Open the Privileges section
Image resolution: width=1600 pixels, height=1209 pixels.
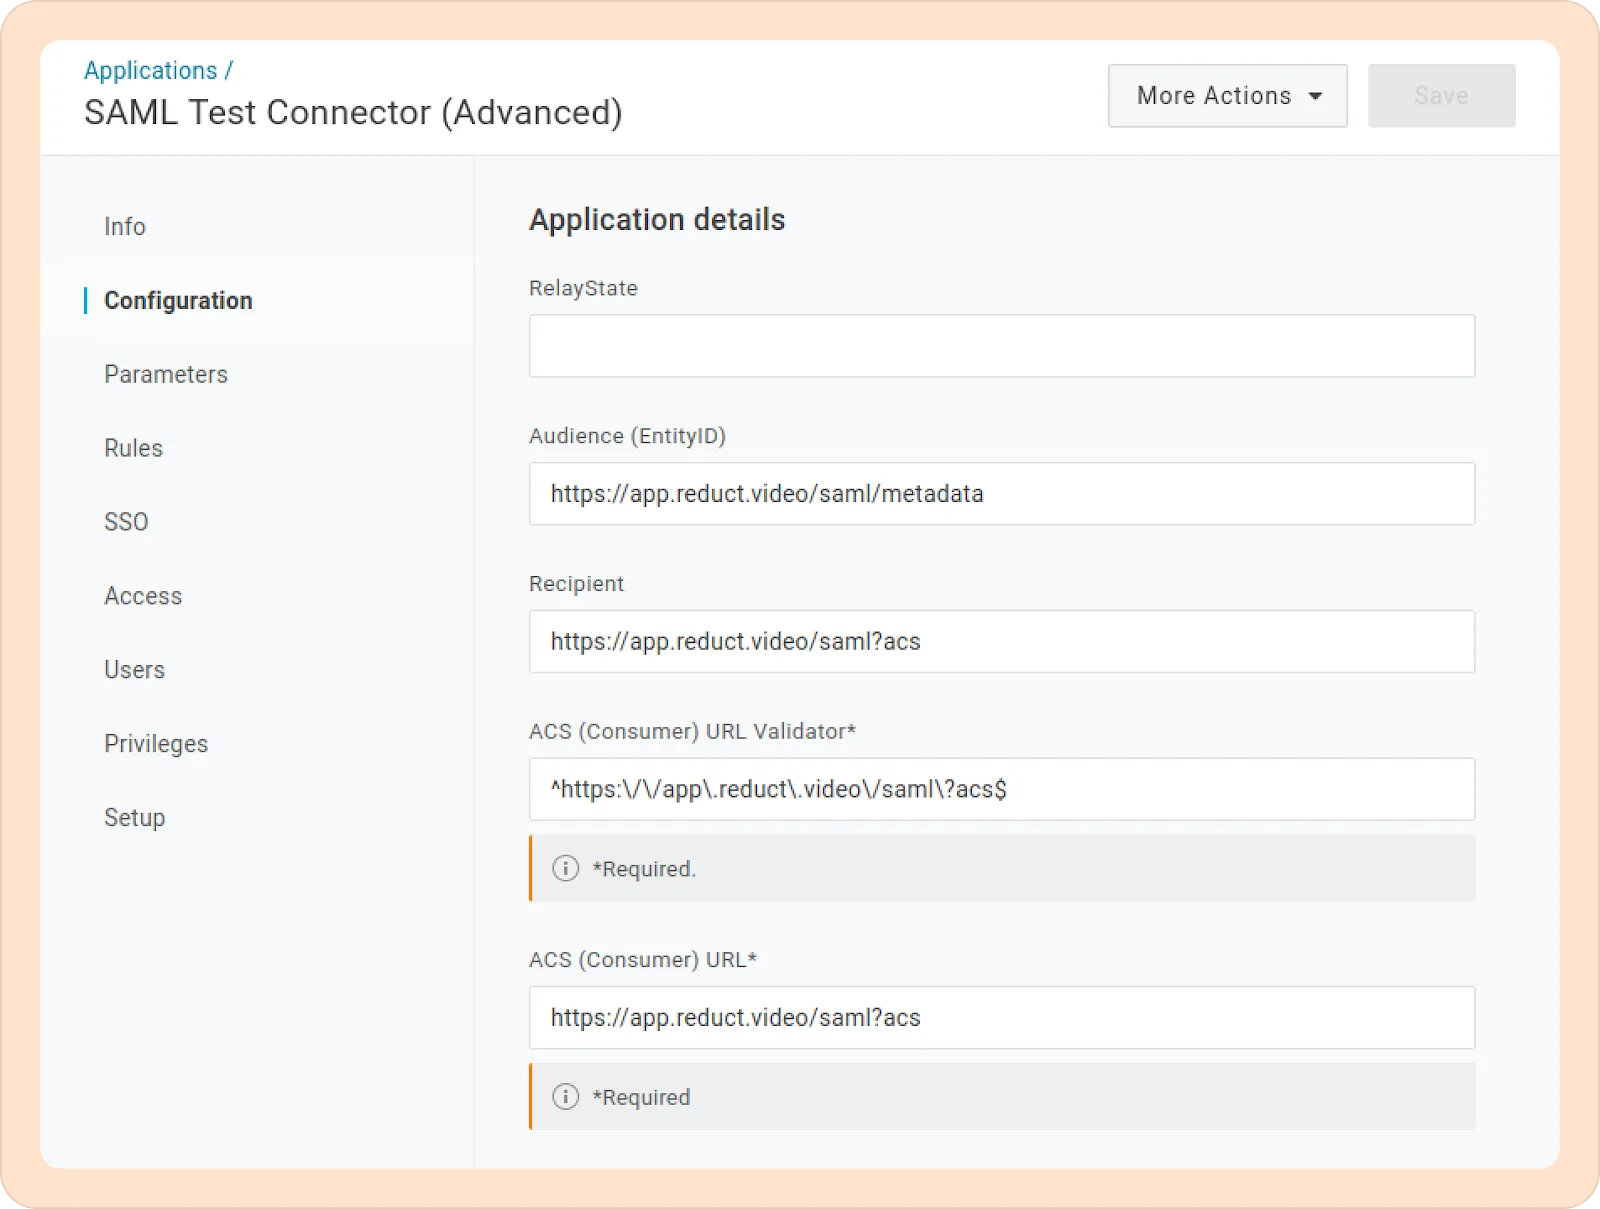pos(156,744)
